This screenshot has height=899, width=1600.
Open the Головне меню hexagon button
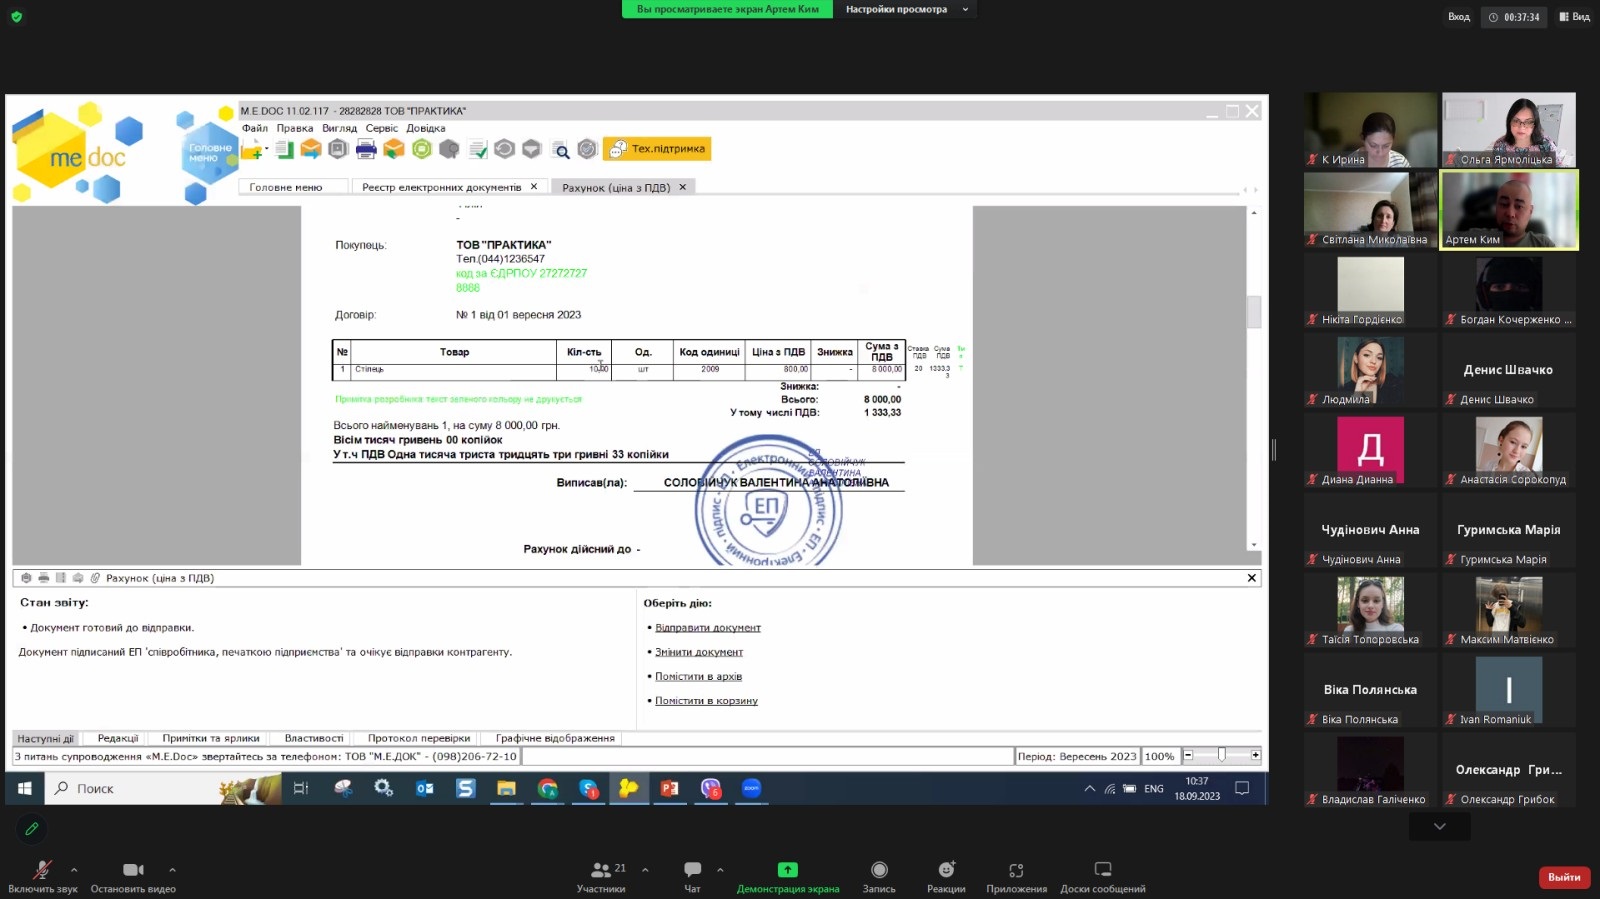click(x=209, y=153)
